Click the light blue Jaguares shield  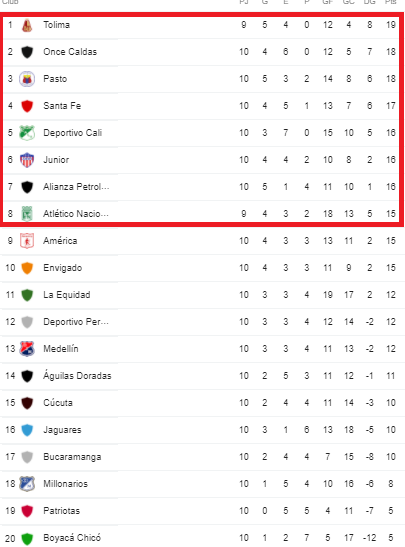pos(27,430)
